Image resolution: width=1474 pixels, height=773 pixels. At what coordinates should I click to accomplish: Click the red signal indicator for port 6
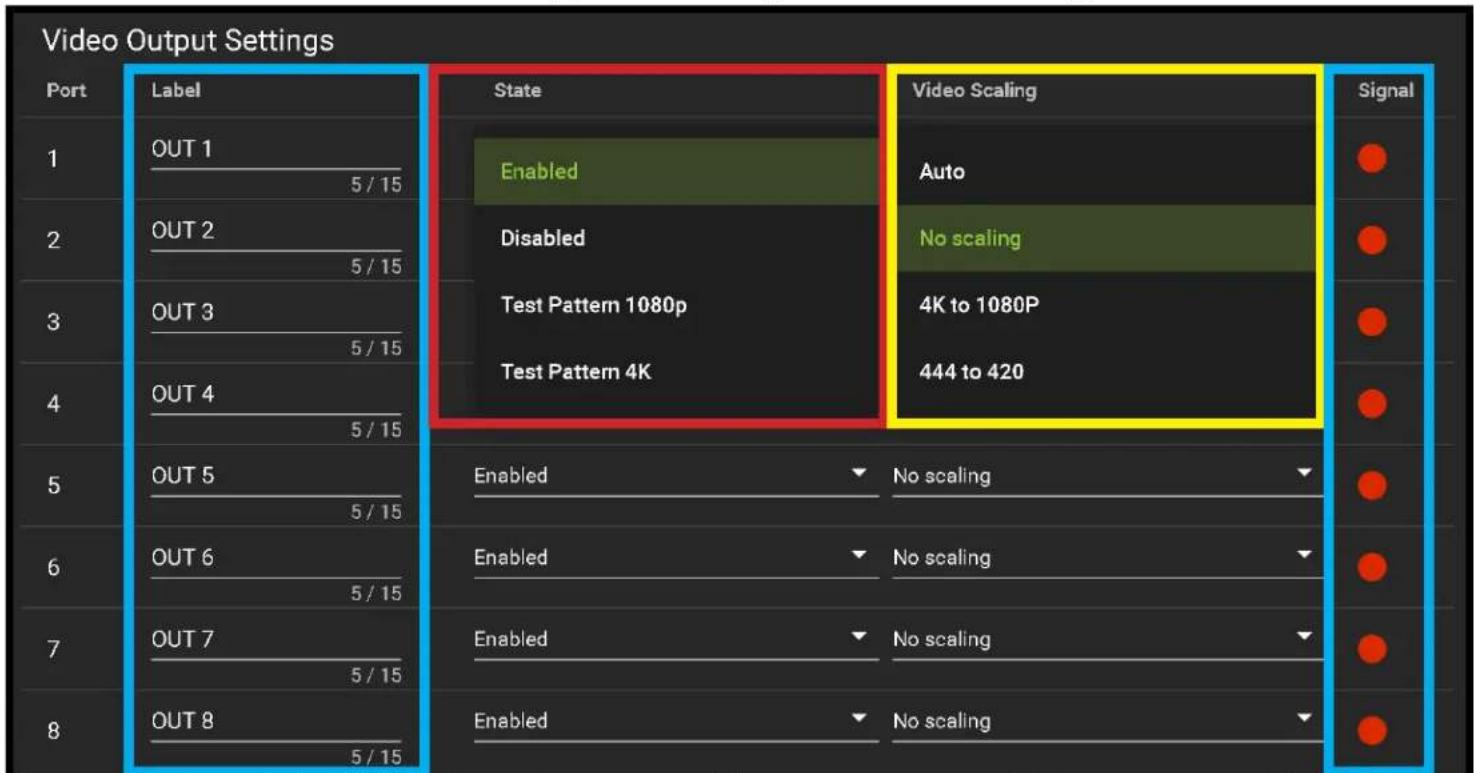click(x=1372, y=567)
